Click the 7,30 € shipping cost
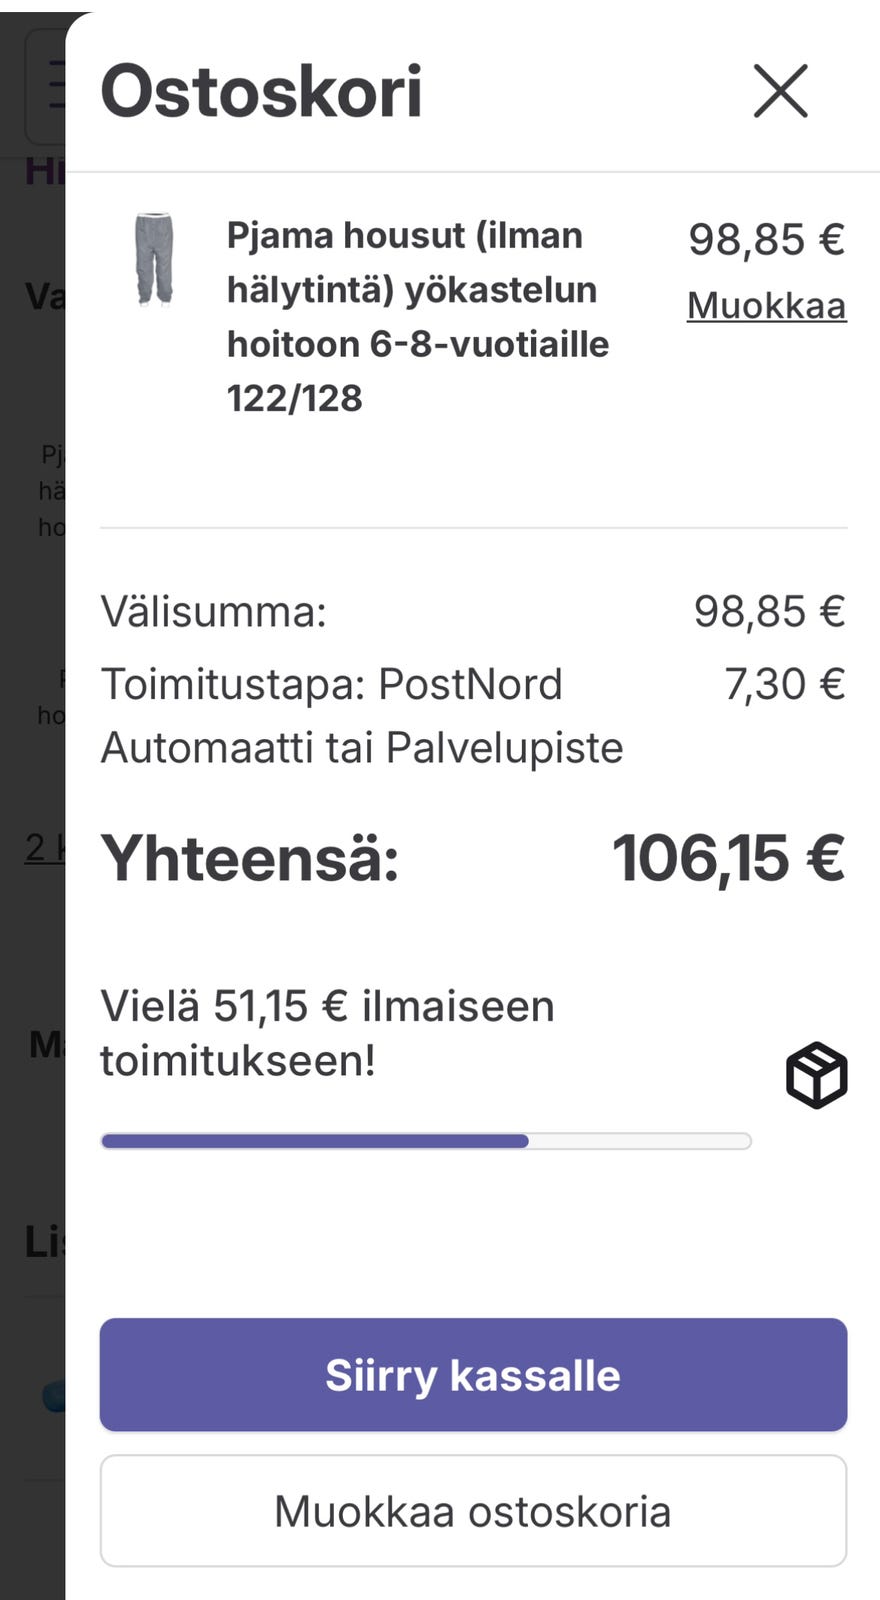This screenshot has width=880, height=1600. pos(784,685)
